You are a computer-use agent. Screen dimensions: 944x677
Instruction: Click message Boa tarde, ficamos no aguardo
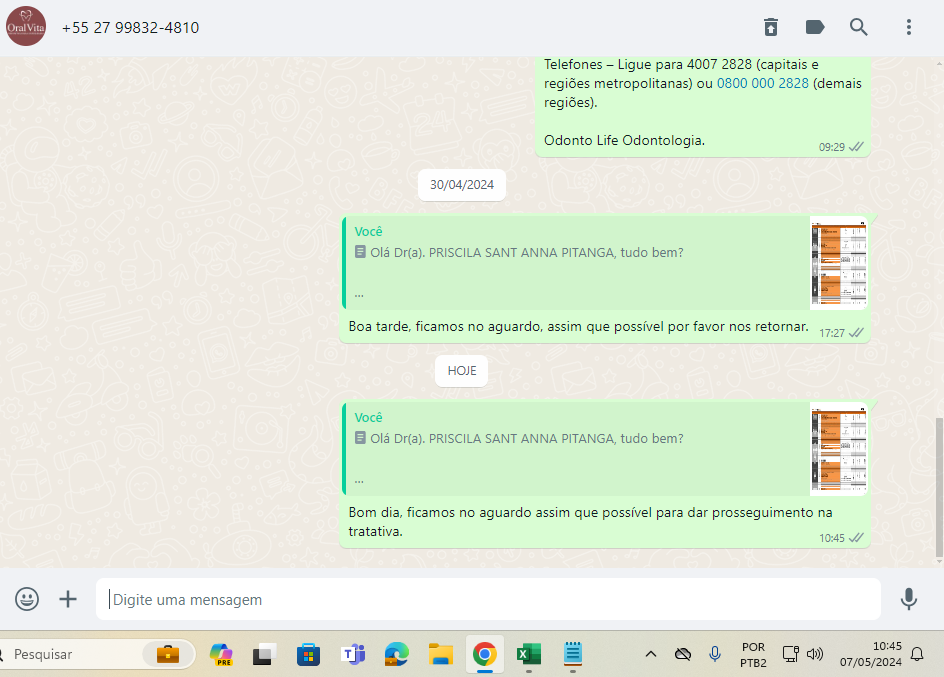click(x=578, y=326)
